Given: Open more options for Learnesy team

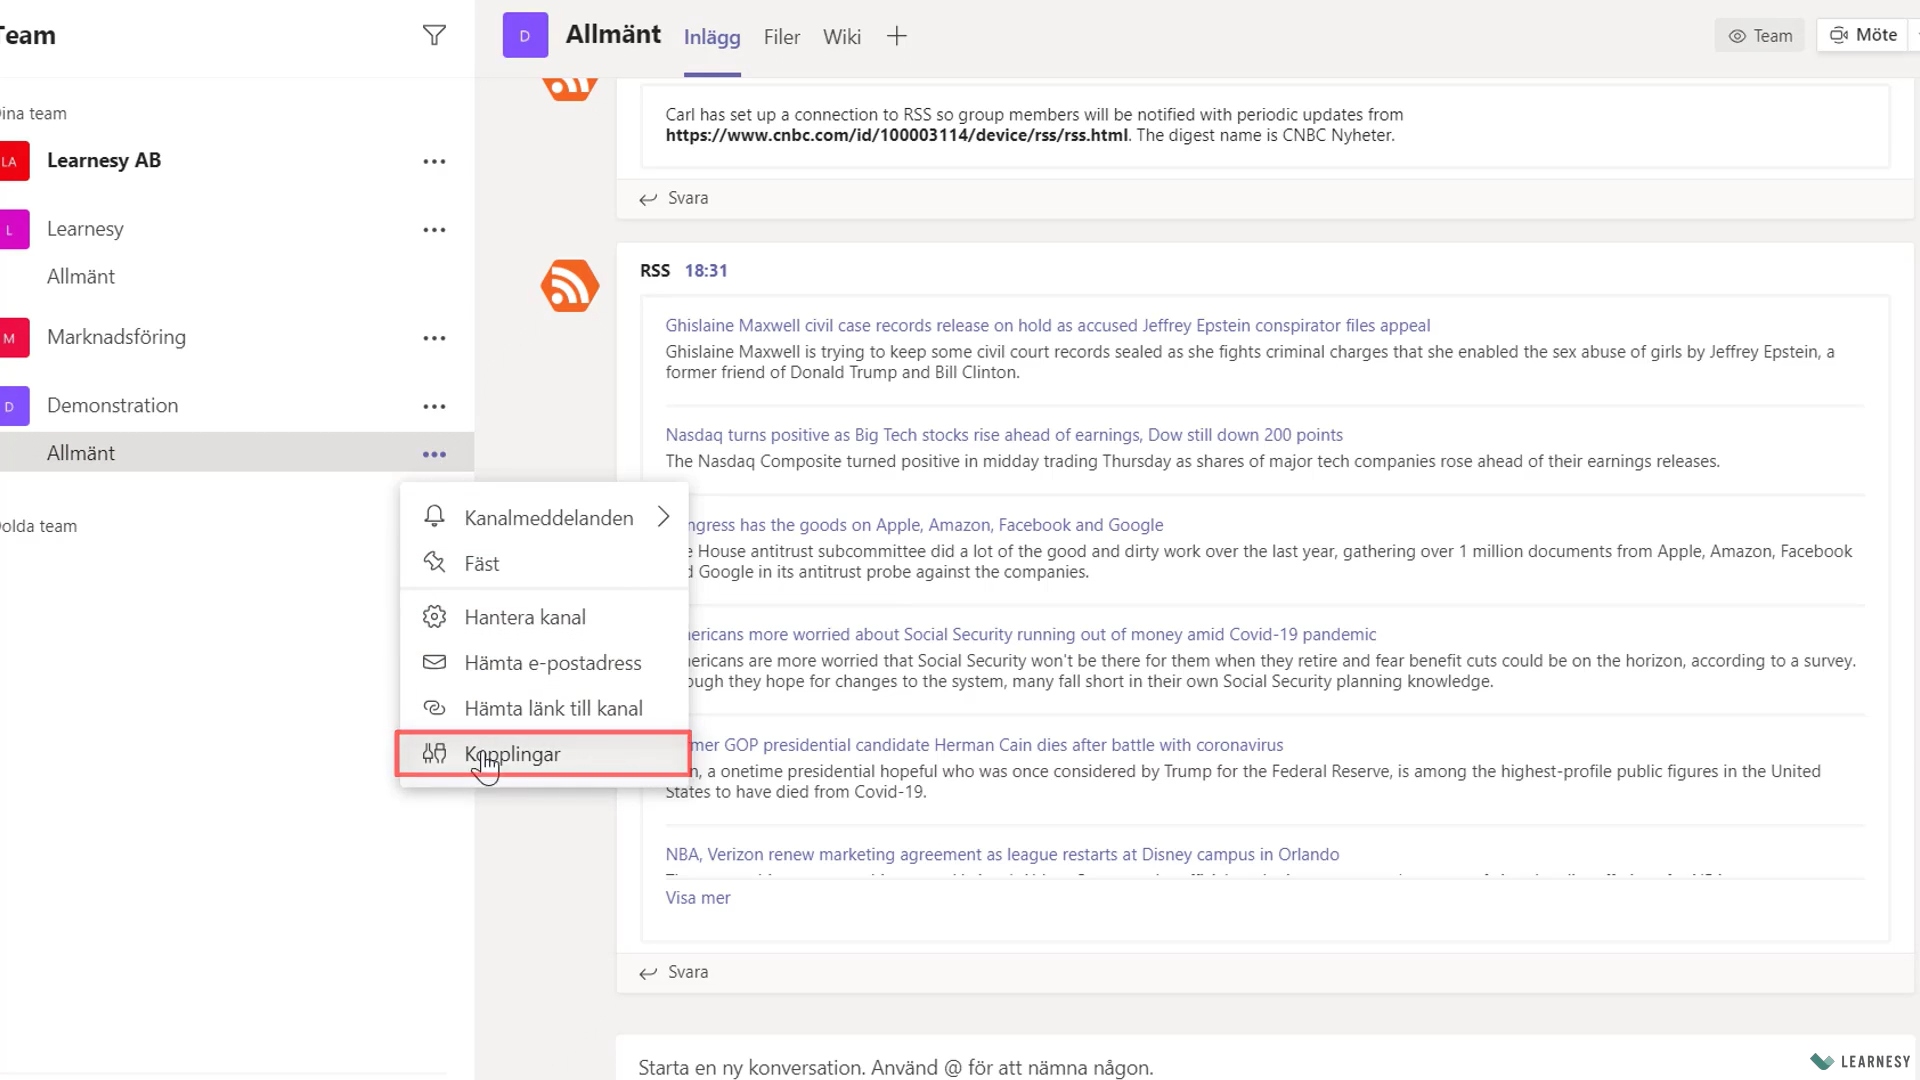Looking at the screenshot, I should point(434,230).
